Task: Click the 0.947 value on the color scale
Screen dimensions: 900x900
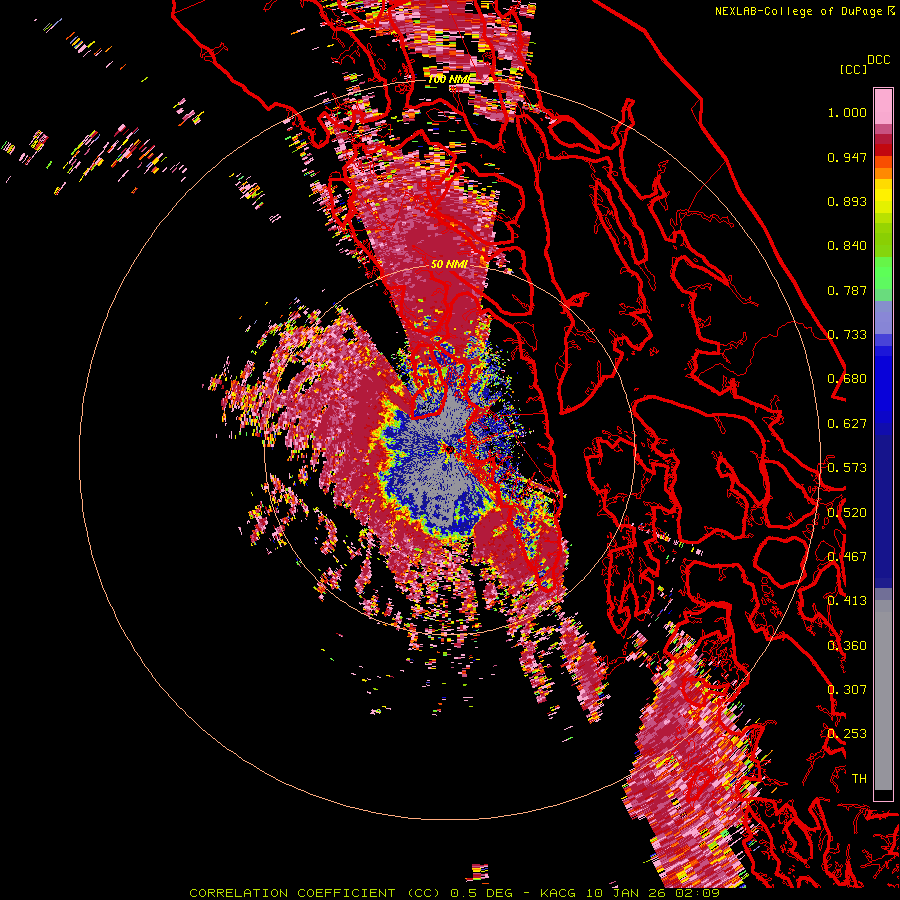Action: pyautogui.click(x=847, y=157)
